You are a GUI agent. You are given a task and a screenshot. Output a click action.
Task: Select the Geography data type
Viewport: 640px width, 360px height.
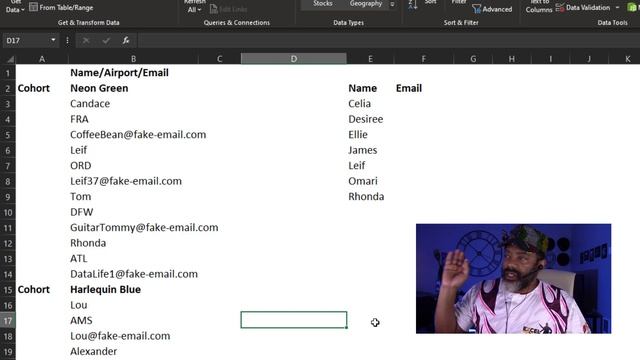(x=366, y=4)
